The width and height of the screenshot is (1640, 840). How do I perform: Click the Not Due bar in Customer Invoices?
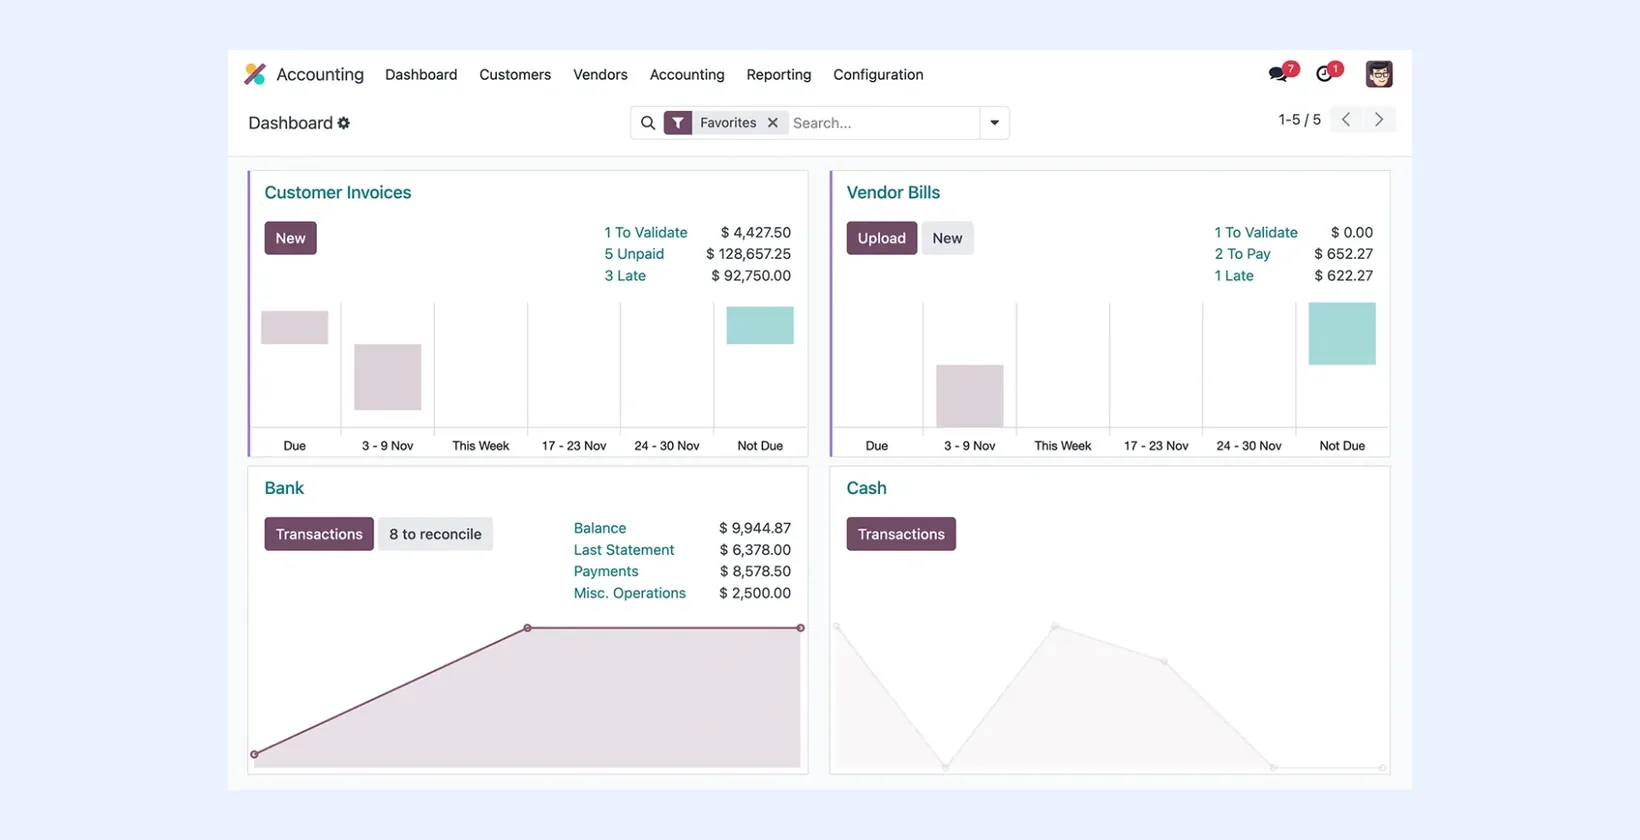point(760,325)
